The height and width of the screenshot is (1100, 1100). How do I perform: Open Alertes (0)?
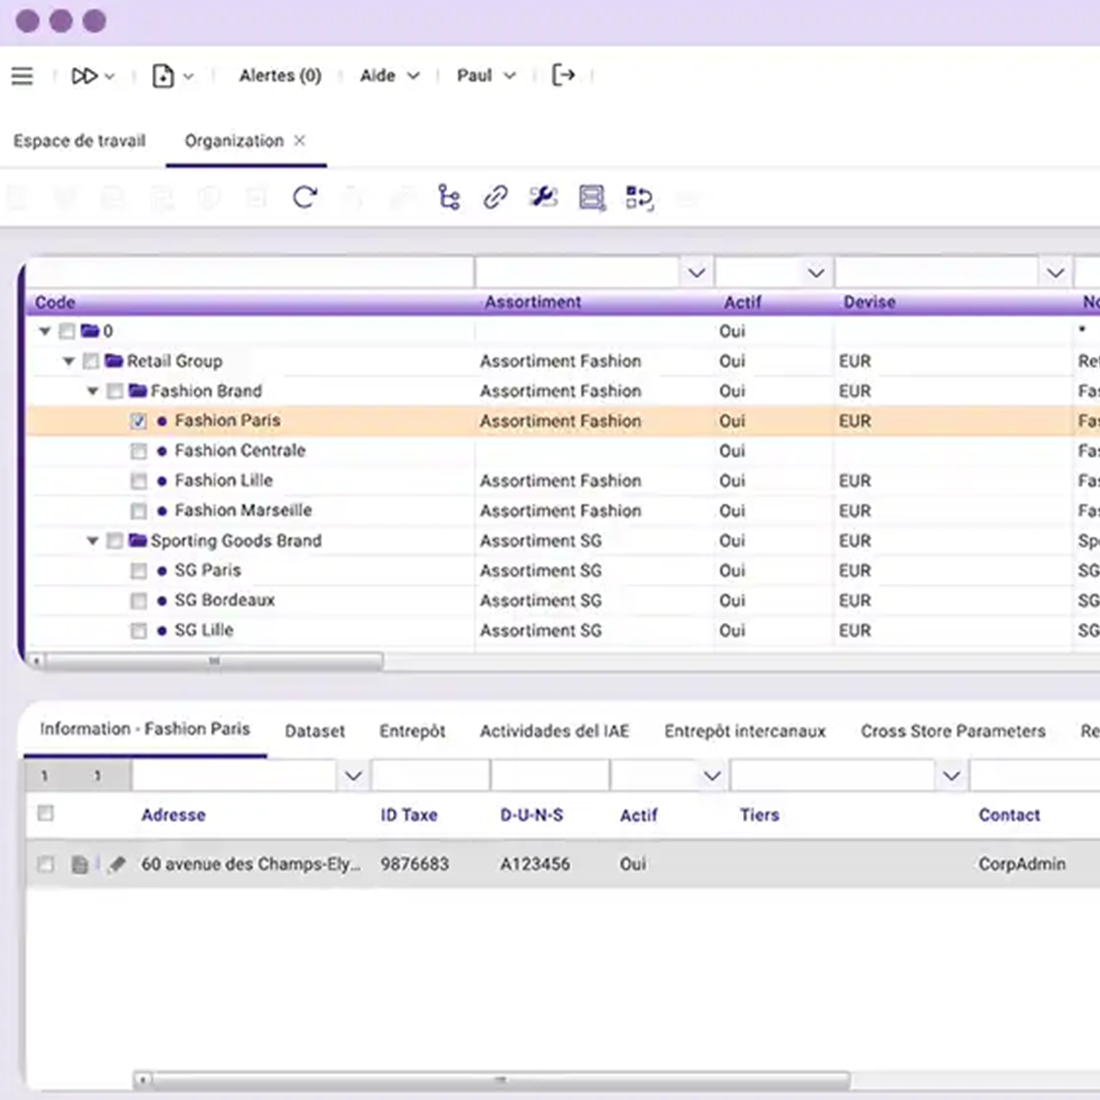tap(280, 75)
